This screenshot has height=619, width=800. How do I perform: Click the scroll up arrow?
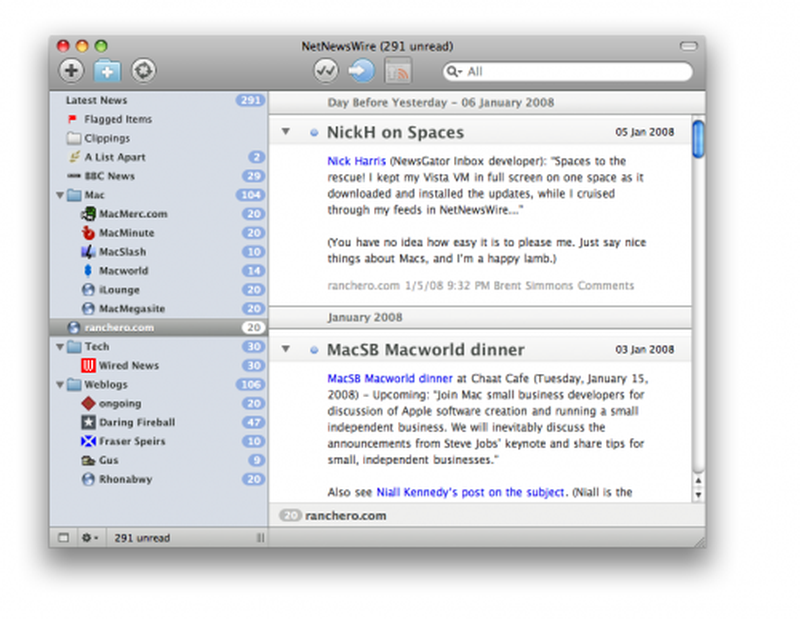tap(698, 480)
